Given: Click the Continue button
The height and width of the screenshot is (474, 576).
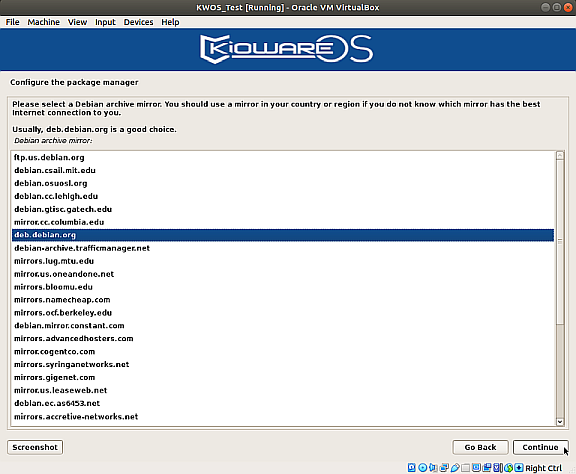Looking at the screenshot, I should pos(540,447).
